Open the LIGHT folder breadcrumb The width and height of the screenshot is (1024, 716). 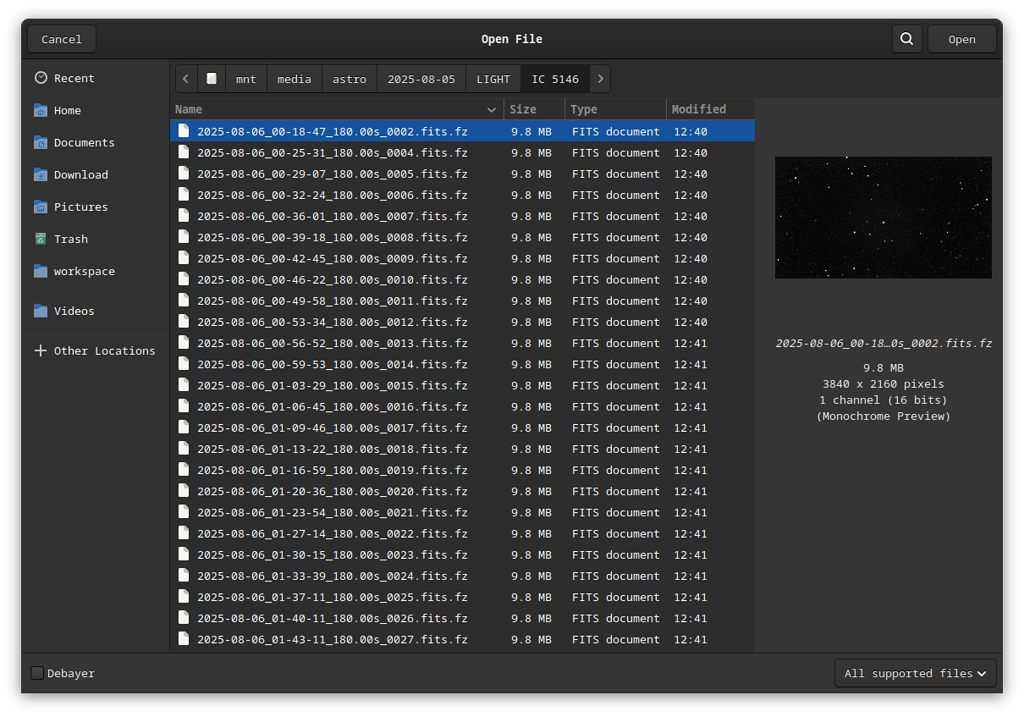pos(493,78)
